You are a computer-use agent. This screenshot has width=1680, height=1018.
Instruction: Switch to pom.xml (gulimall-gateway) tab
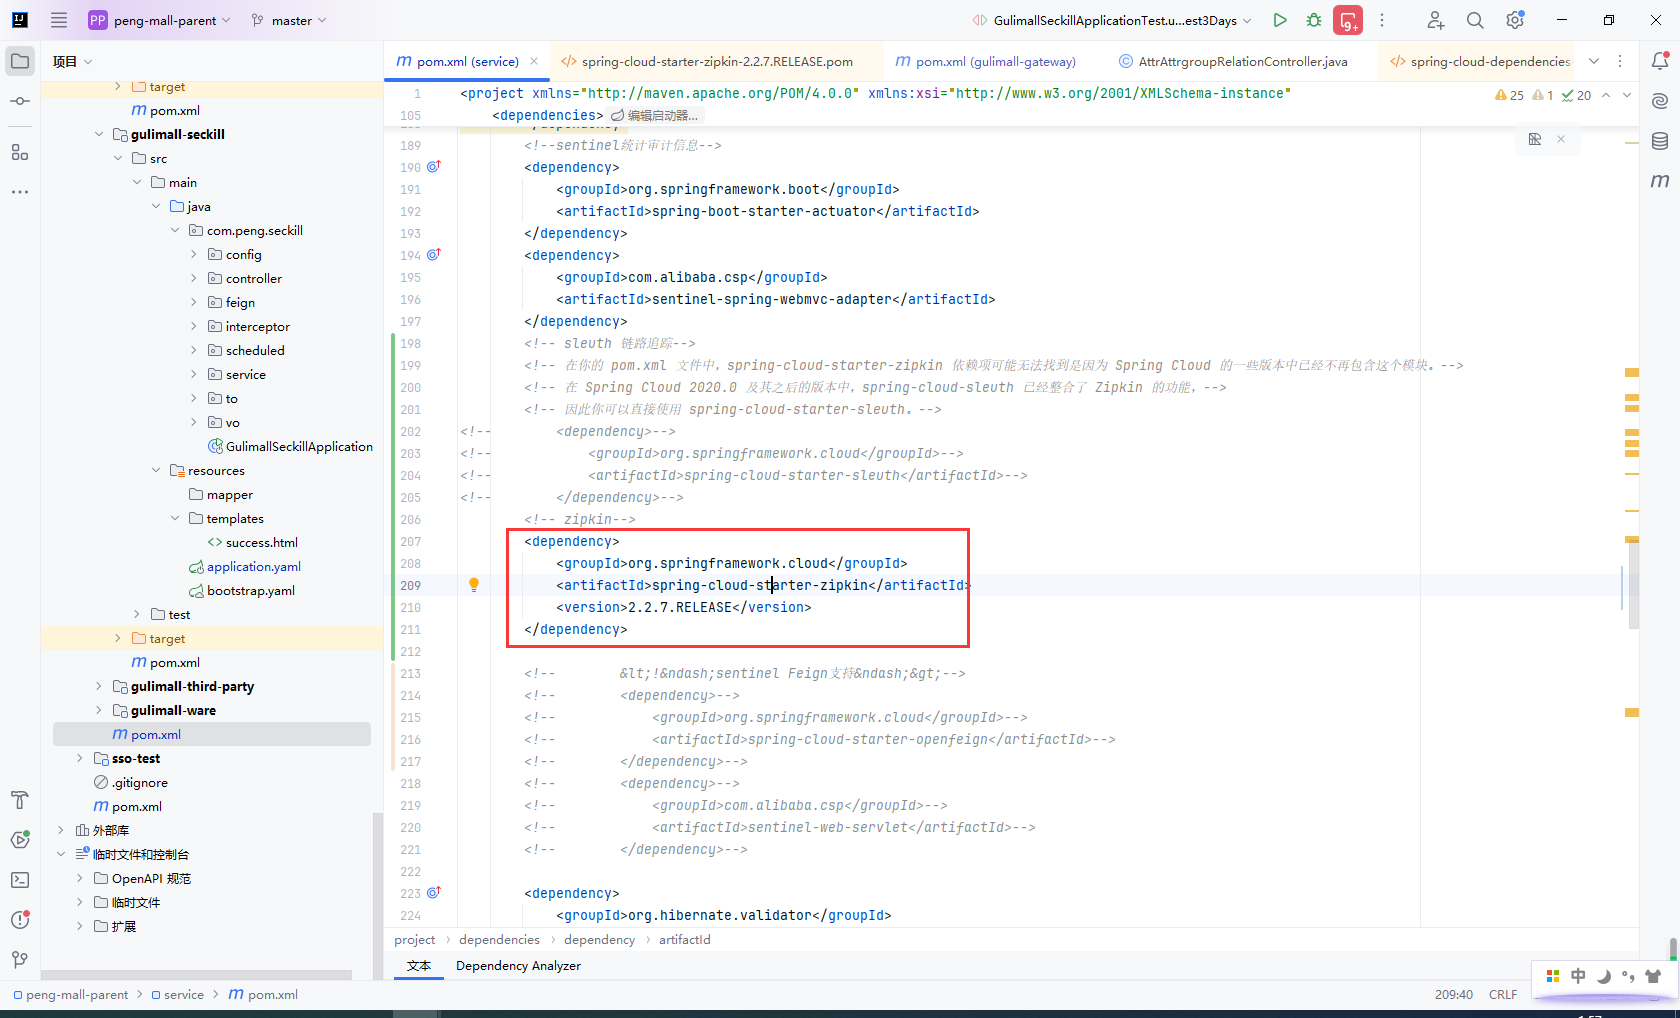pyautogui.click(x=986, y=61)
